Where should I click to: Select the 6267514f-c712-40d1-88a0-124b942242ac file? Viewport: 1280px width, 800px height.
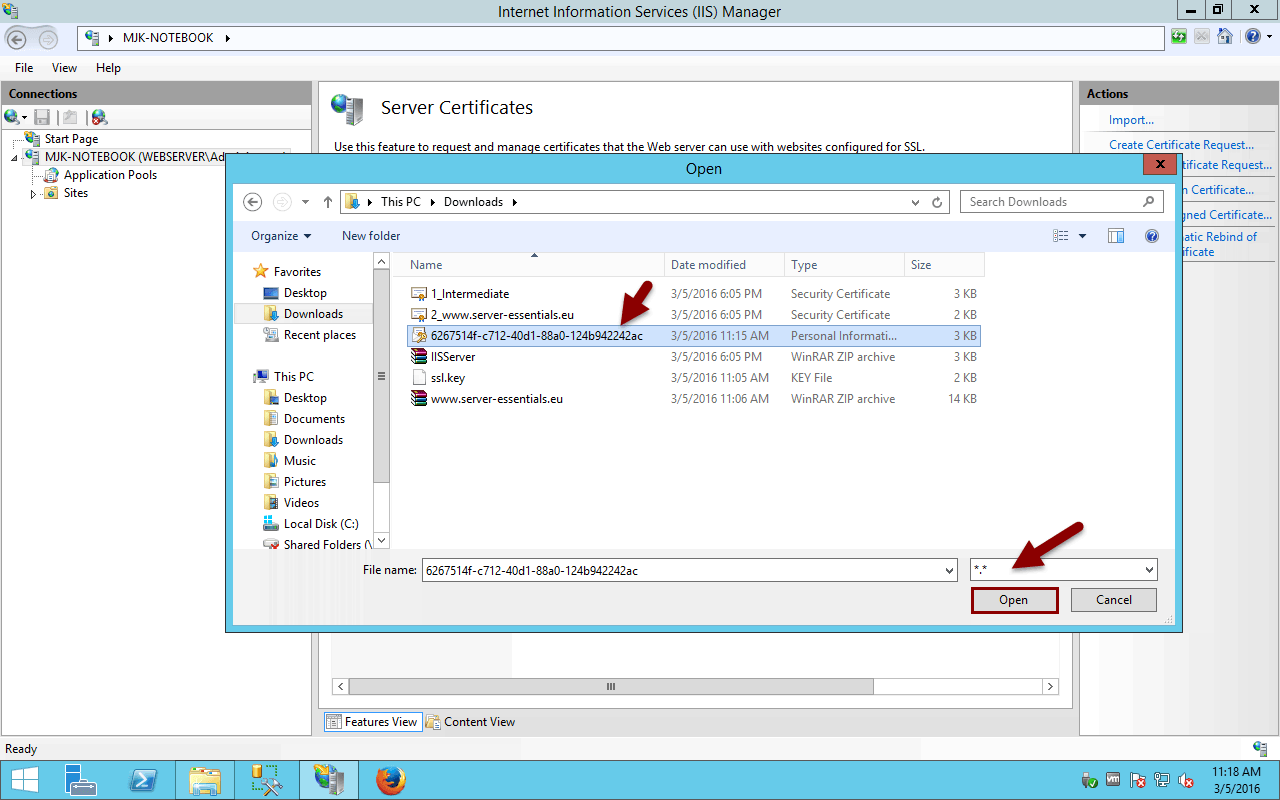pos(694,336)
